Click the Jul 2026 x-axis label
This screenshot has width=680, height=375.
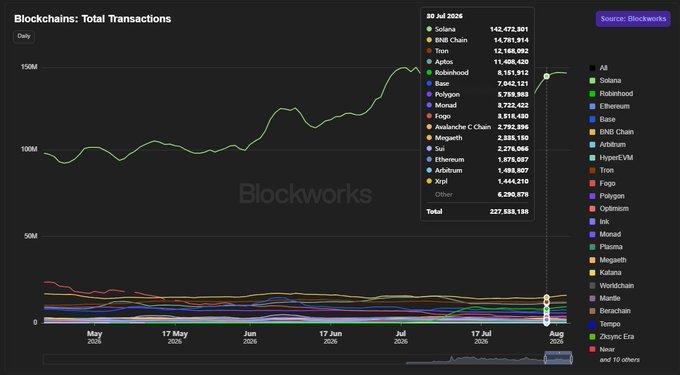[x=401, y=337]
